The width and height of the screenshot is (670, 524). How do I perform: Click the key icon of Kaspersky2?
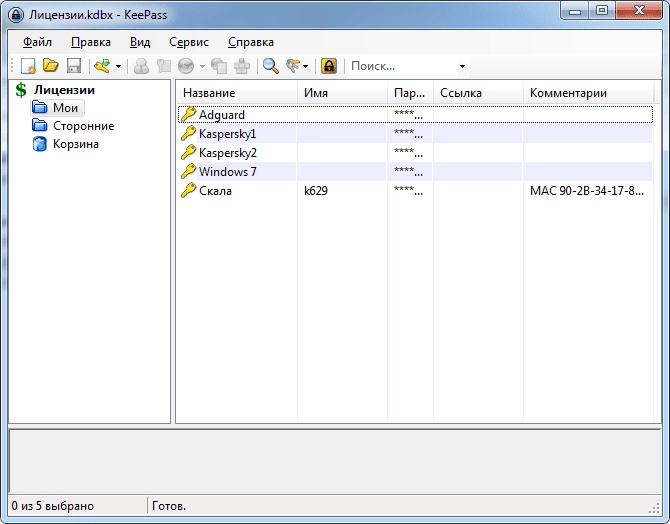tap(188, 152)
